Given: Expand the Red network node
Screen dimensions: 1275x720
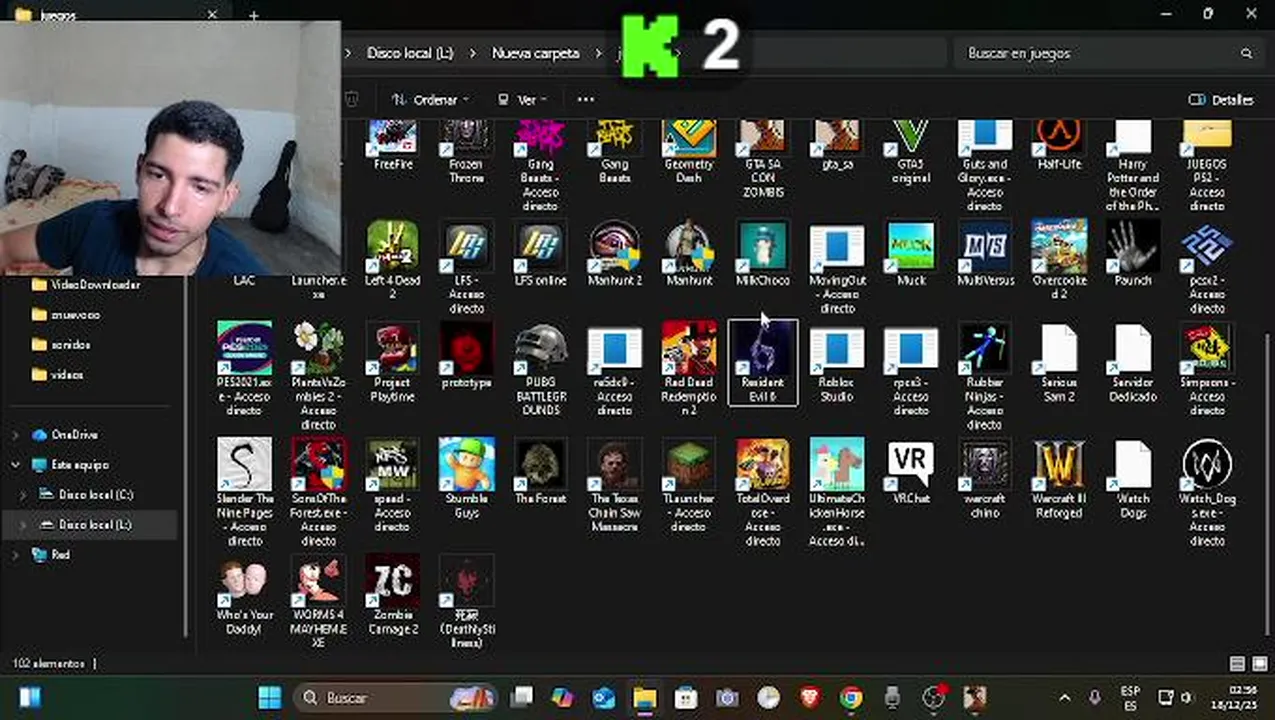Looking at the screenshot, I should (15, 555).
